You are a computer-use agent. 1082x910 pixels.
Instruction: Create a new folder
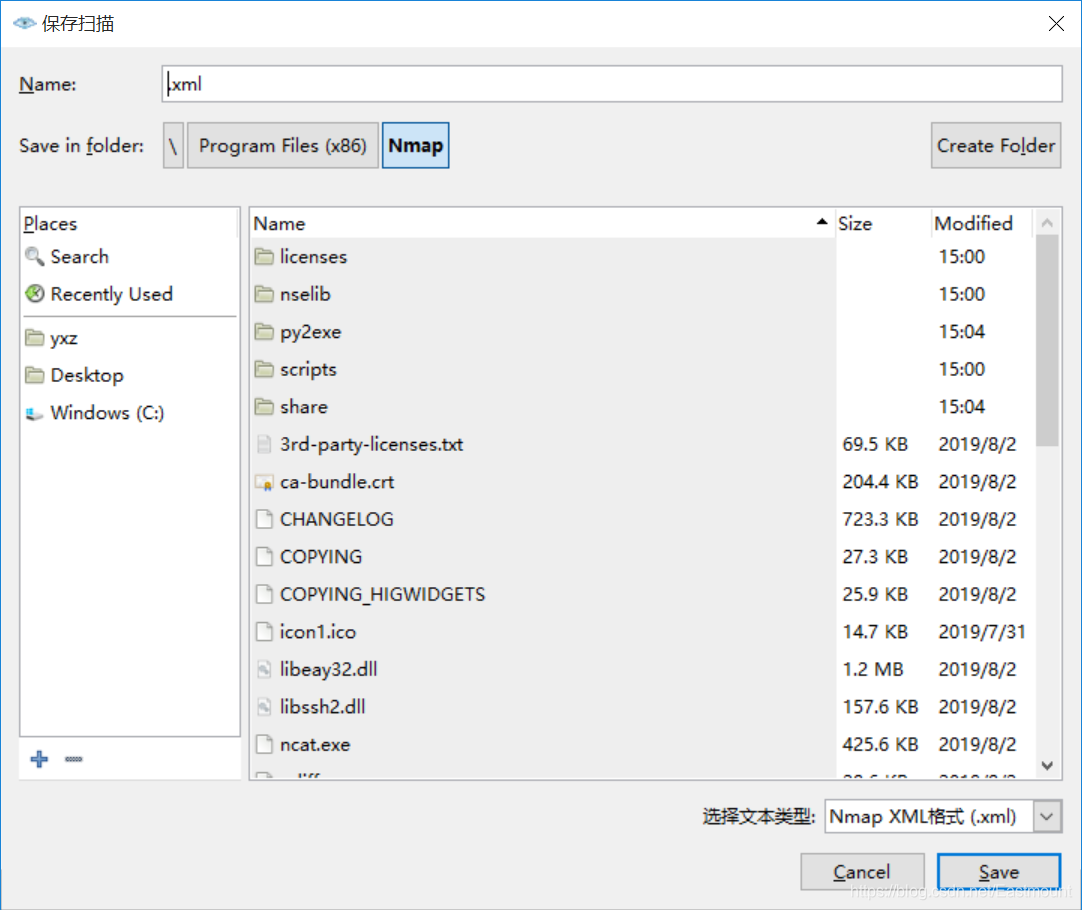pyautogui.click(x=996, y=146)
